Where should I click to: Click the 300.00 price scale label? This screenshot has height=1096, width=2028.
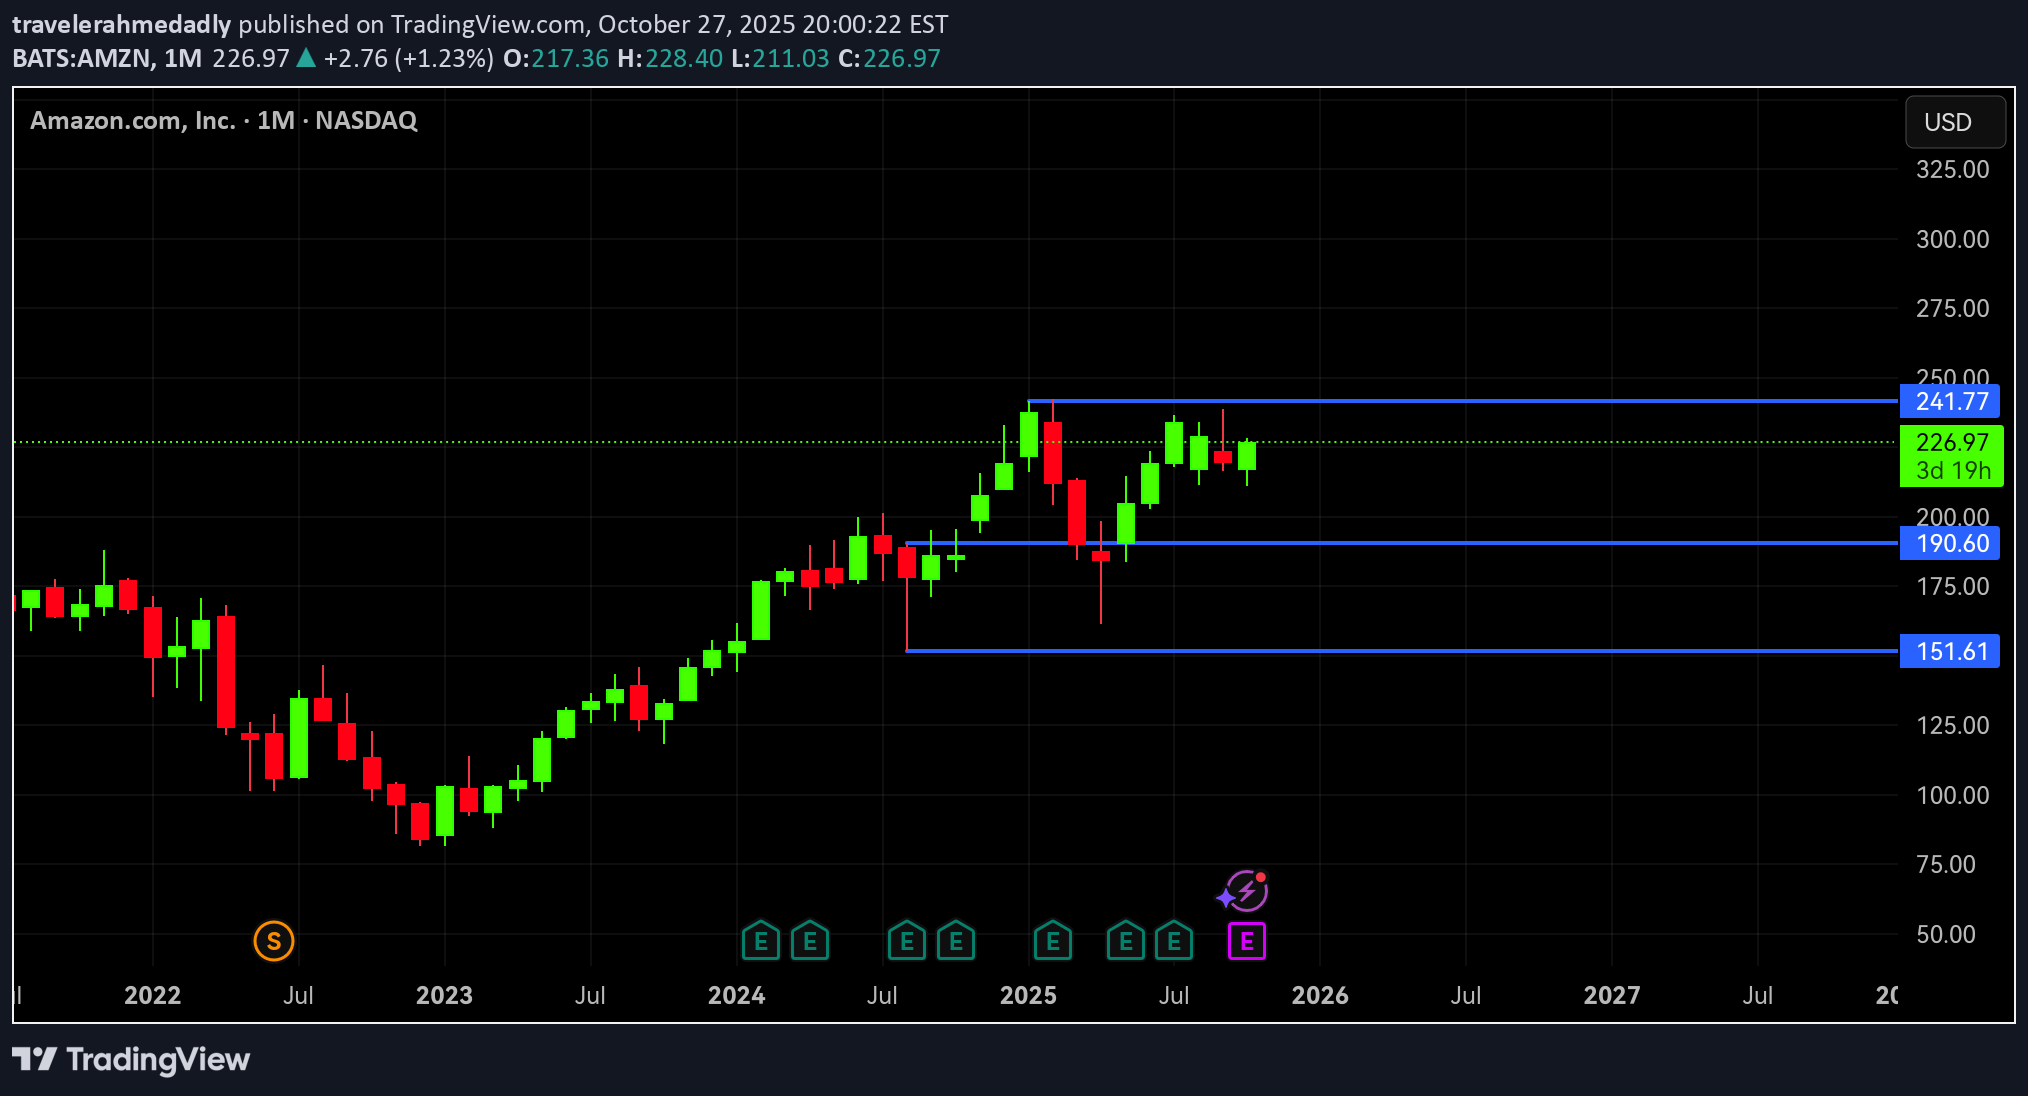[x=1952, y=239]
